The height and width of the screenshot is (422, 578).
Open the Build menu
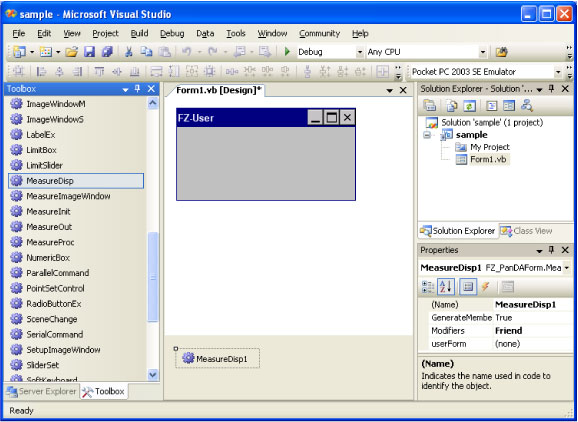tap(139, 34)
